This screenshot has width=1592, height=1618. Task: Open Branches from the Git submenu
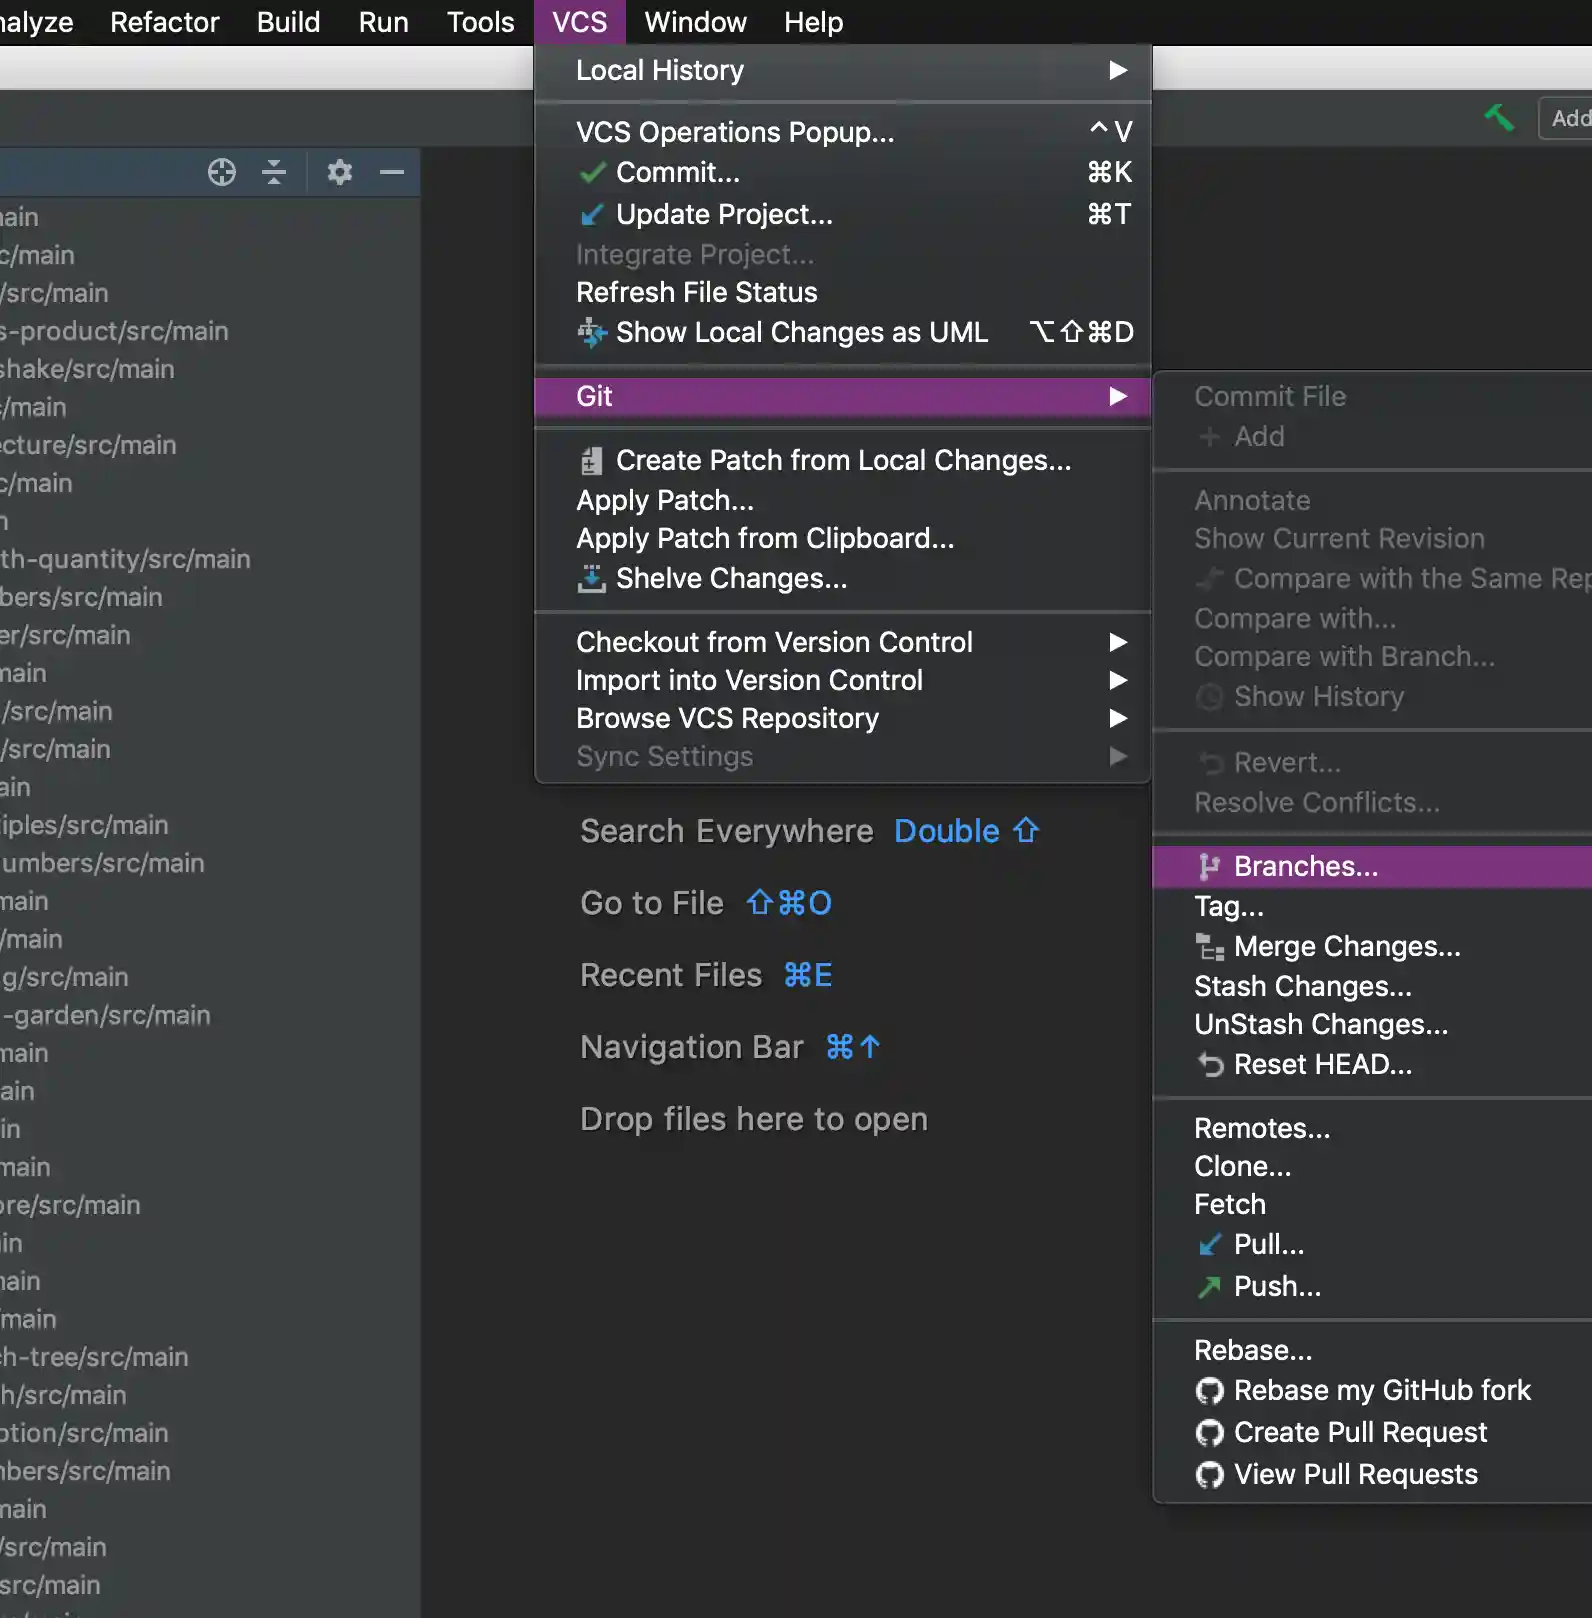pyautogui.click(x=1305, y=867)
